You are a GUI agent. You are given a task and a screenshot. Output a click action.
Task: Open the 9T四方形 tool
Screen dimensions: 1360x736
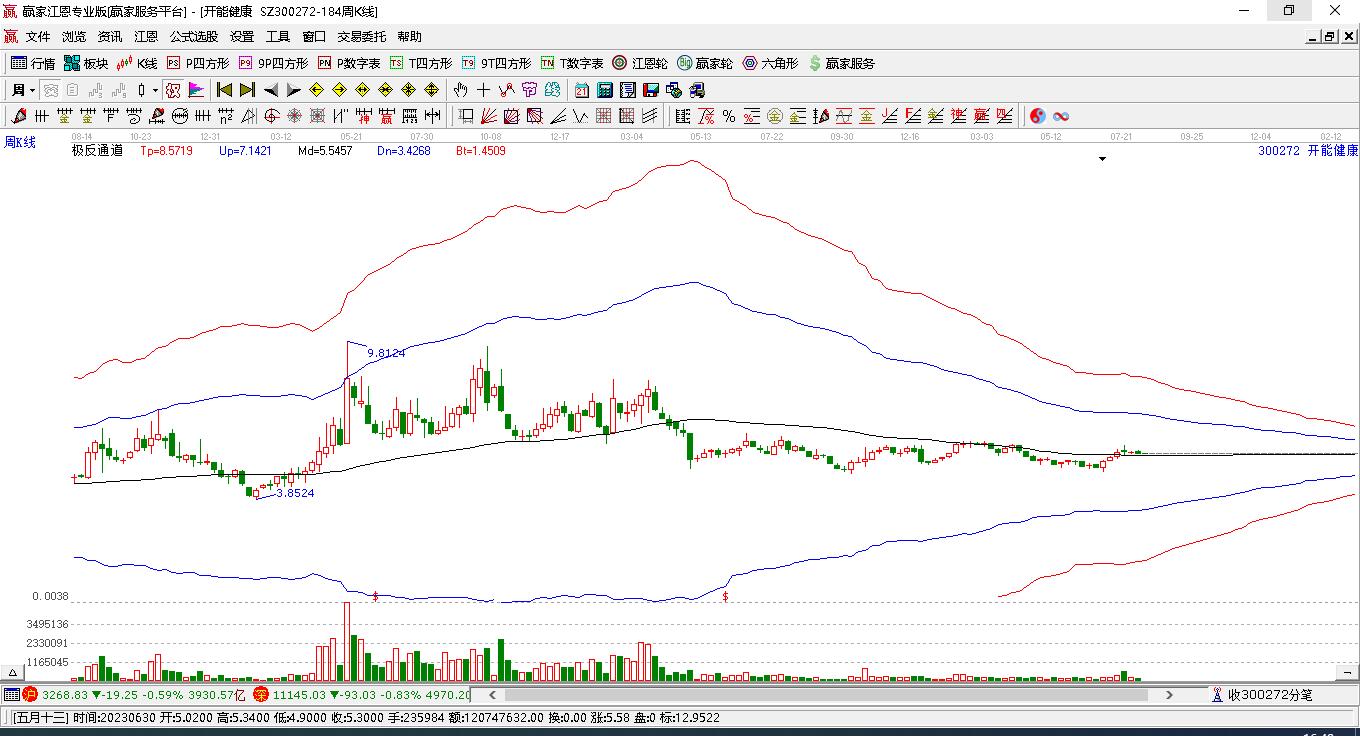click(x=496, y=63)
